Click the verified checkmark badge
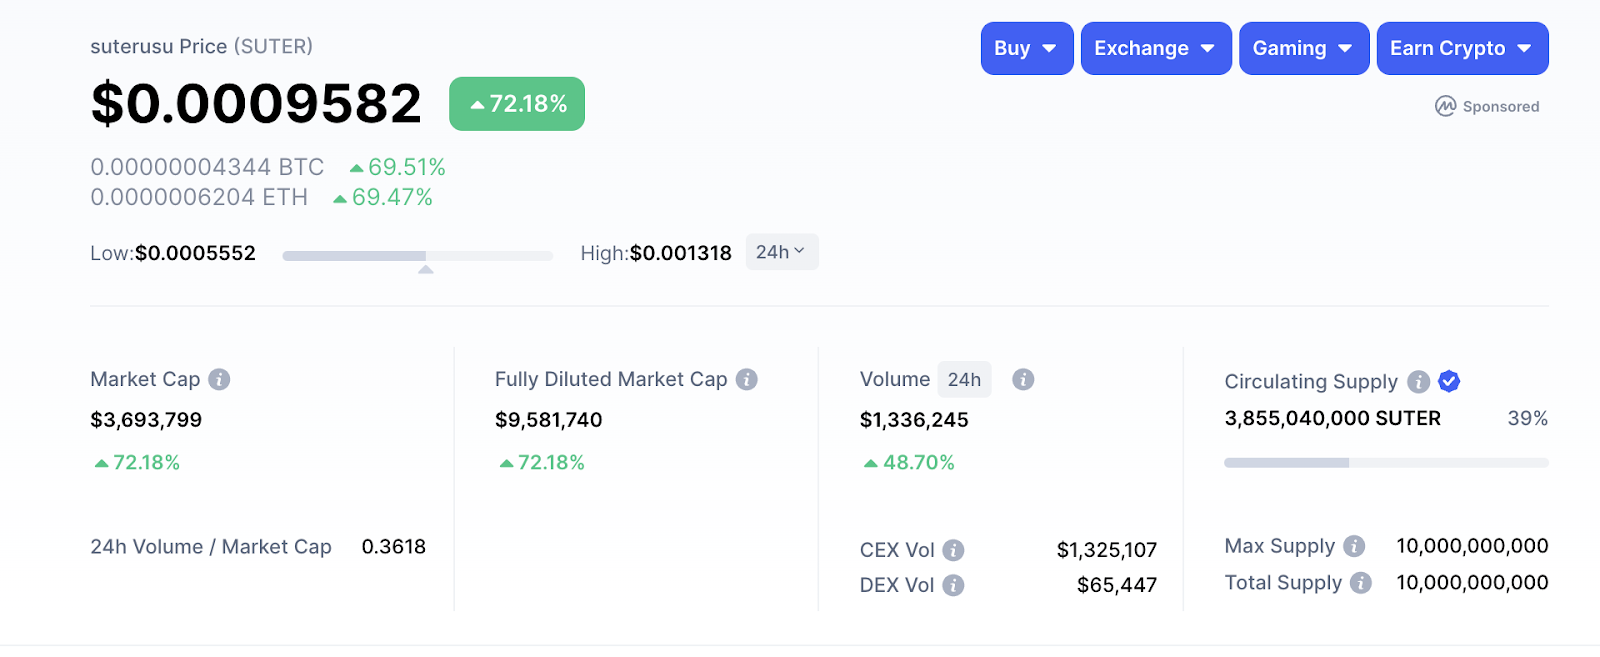Screen dimensions: 1600x657 tap(1449, 381)
